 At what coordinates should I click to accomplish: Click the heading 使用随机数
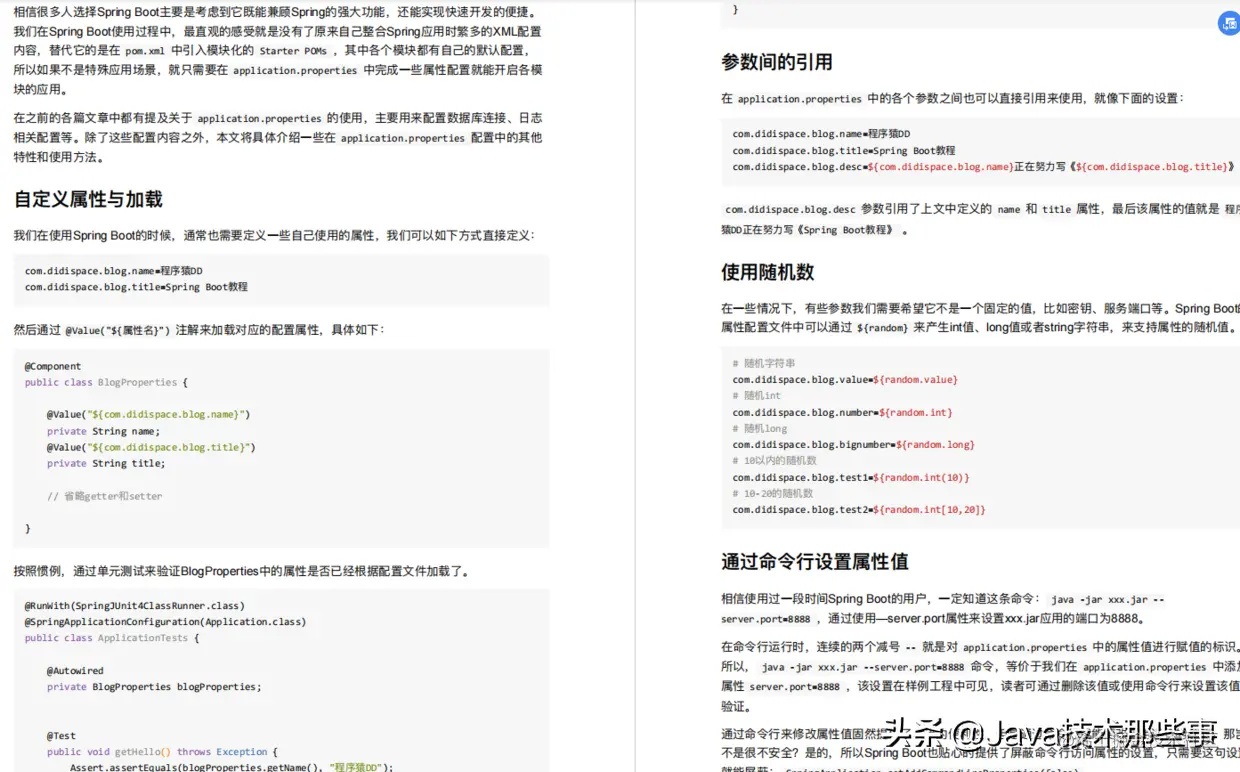pyautogui.click(x=768, y=272)
